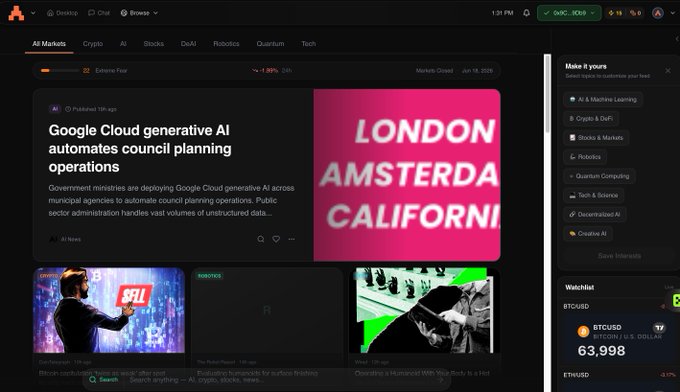Open the pink London Amsterdam featured image
The image size is (680, 392).
[x=407, y=175]
